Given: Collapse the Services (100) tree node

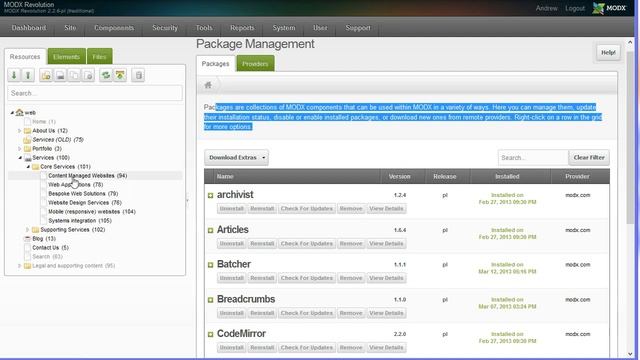Looking at the screenshot, I should point(20,158).
